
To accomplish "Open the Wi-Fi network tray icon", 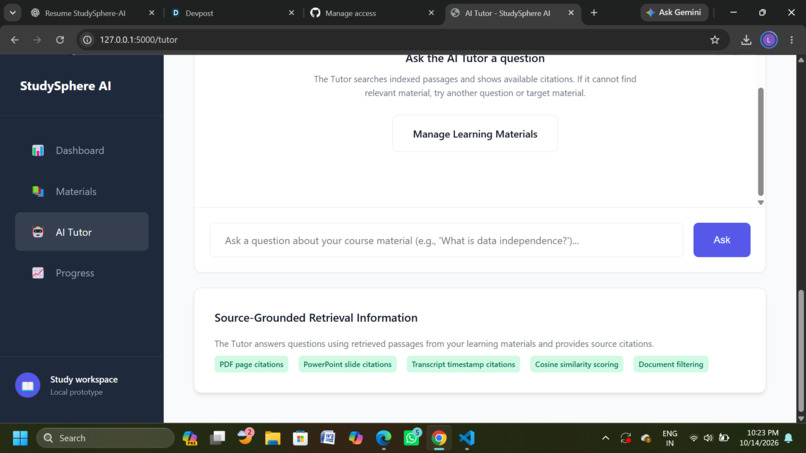I will (x=693, y=438).
